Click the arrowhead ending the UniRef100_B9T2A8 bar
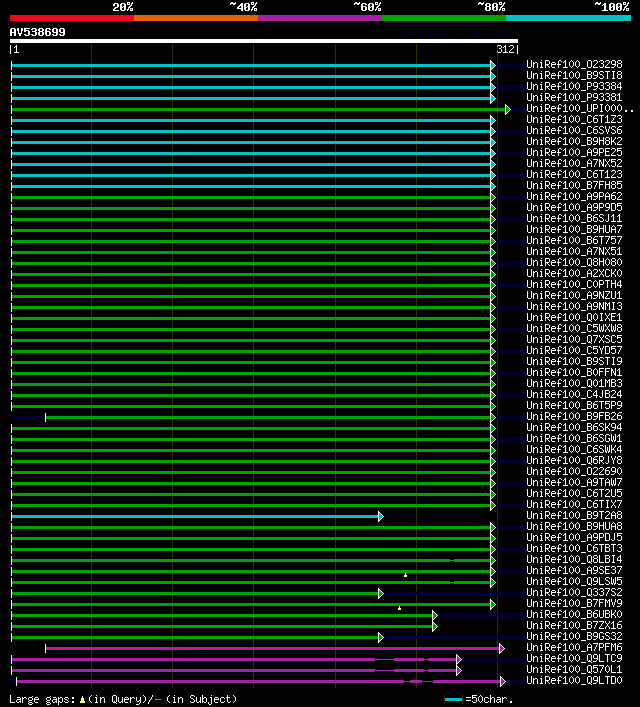This screenshot has width=640, height=707. tap(381, 516)
